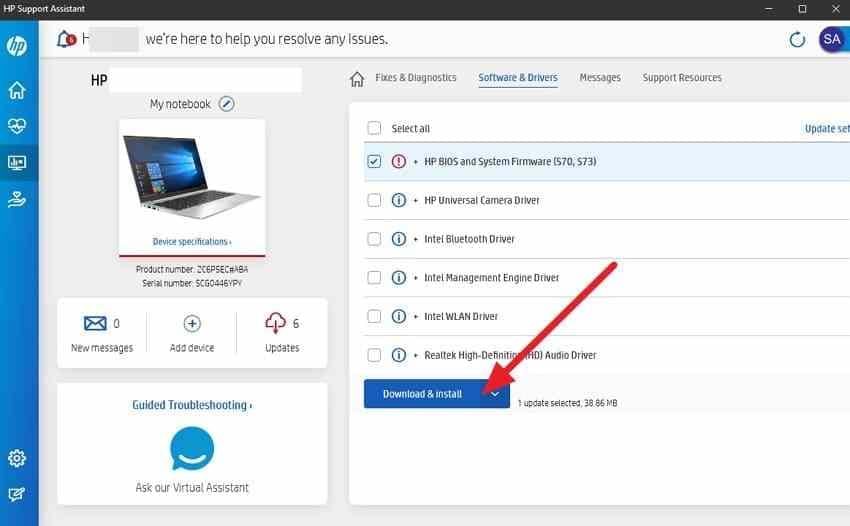This screenshot has height=526, width=850.
Task: Open the Guided Troubleshooting link
Action: tap(192, 405)
